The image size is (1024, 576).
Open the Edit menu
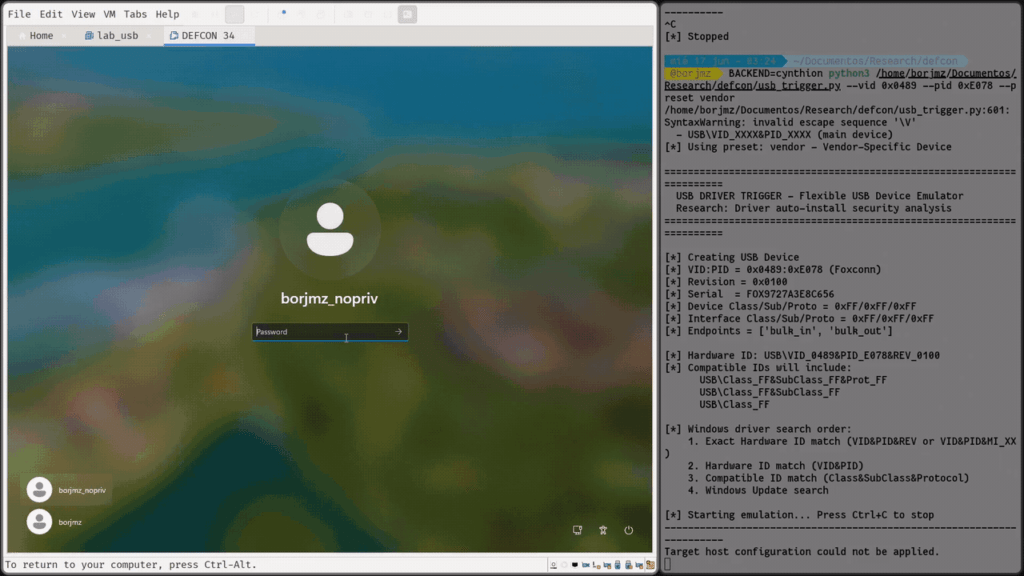[50, 14]
